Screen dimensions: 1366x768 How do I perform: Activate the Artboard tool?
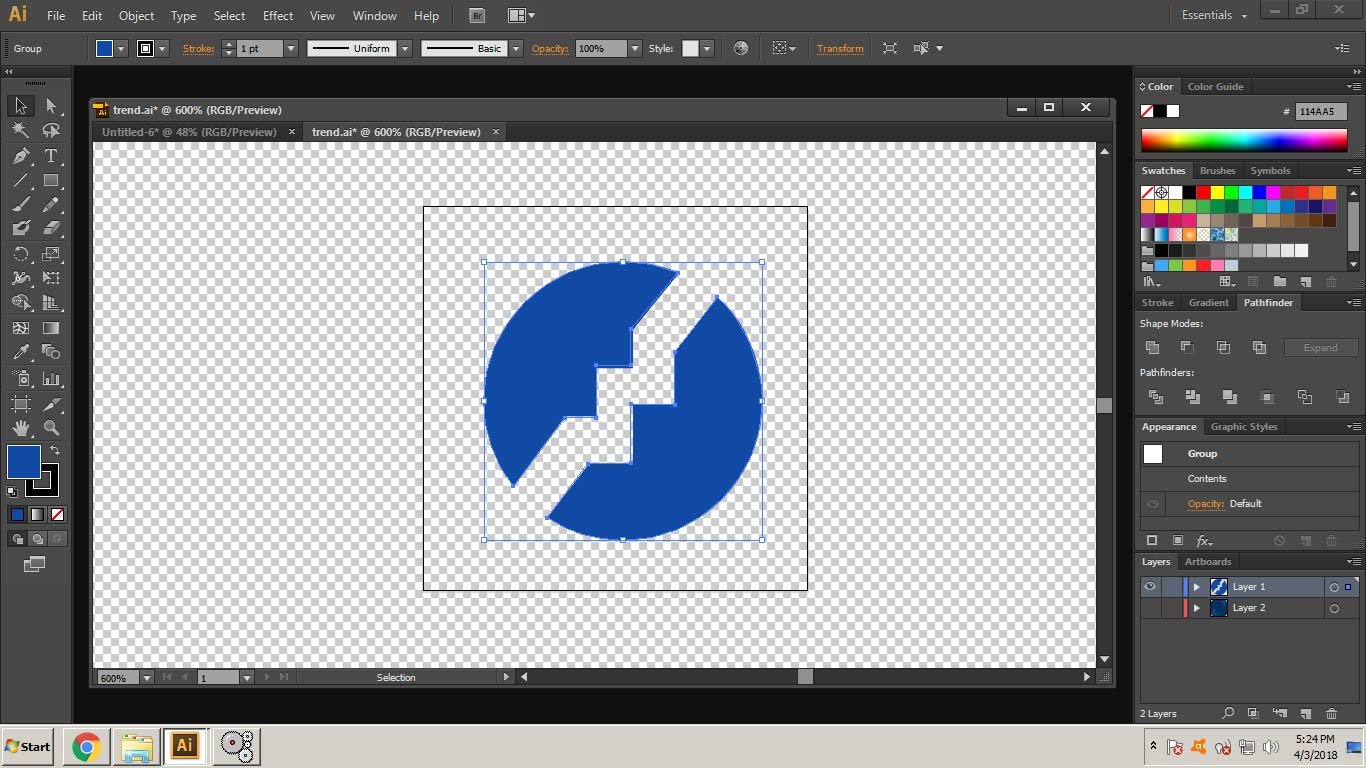(20, 404)
